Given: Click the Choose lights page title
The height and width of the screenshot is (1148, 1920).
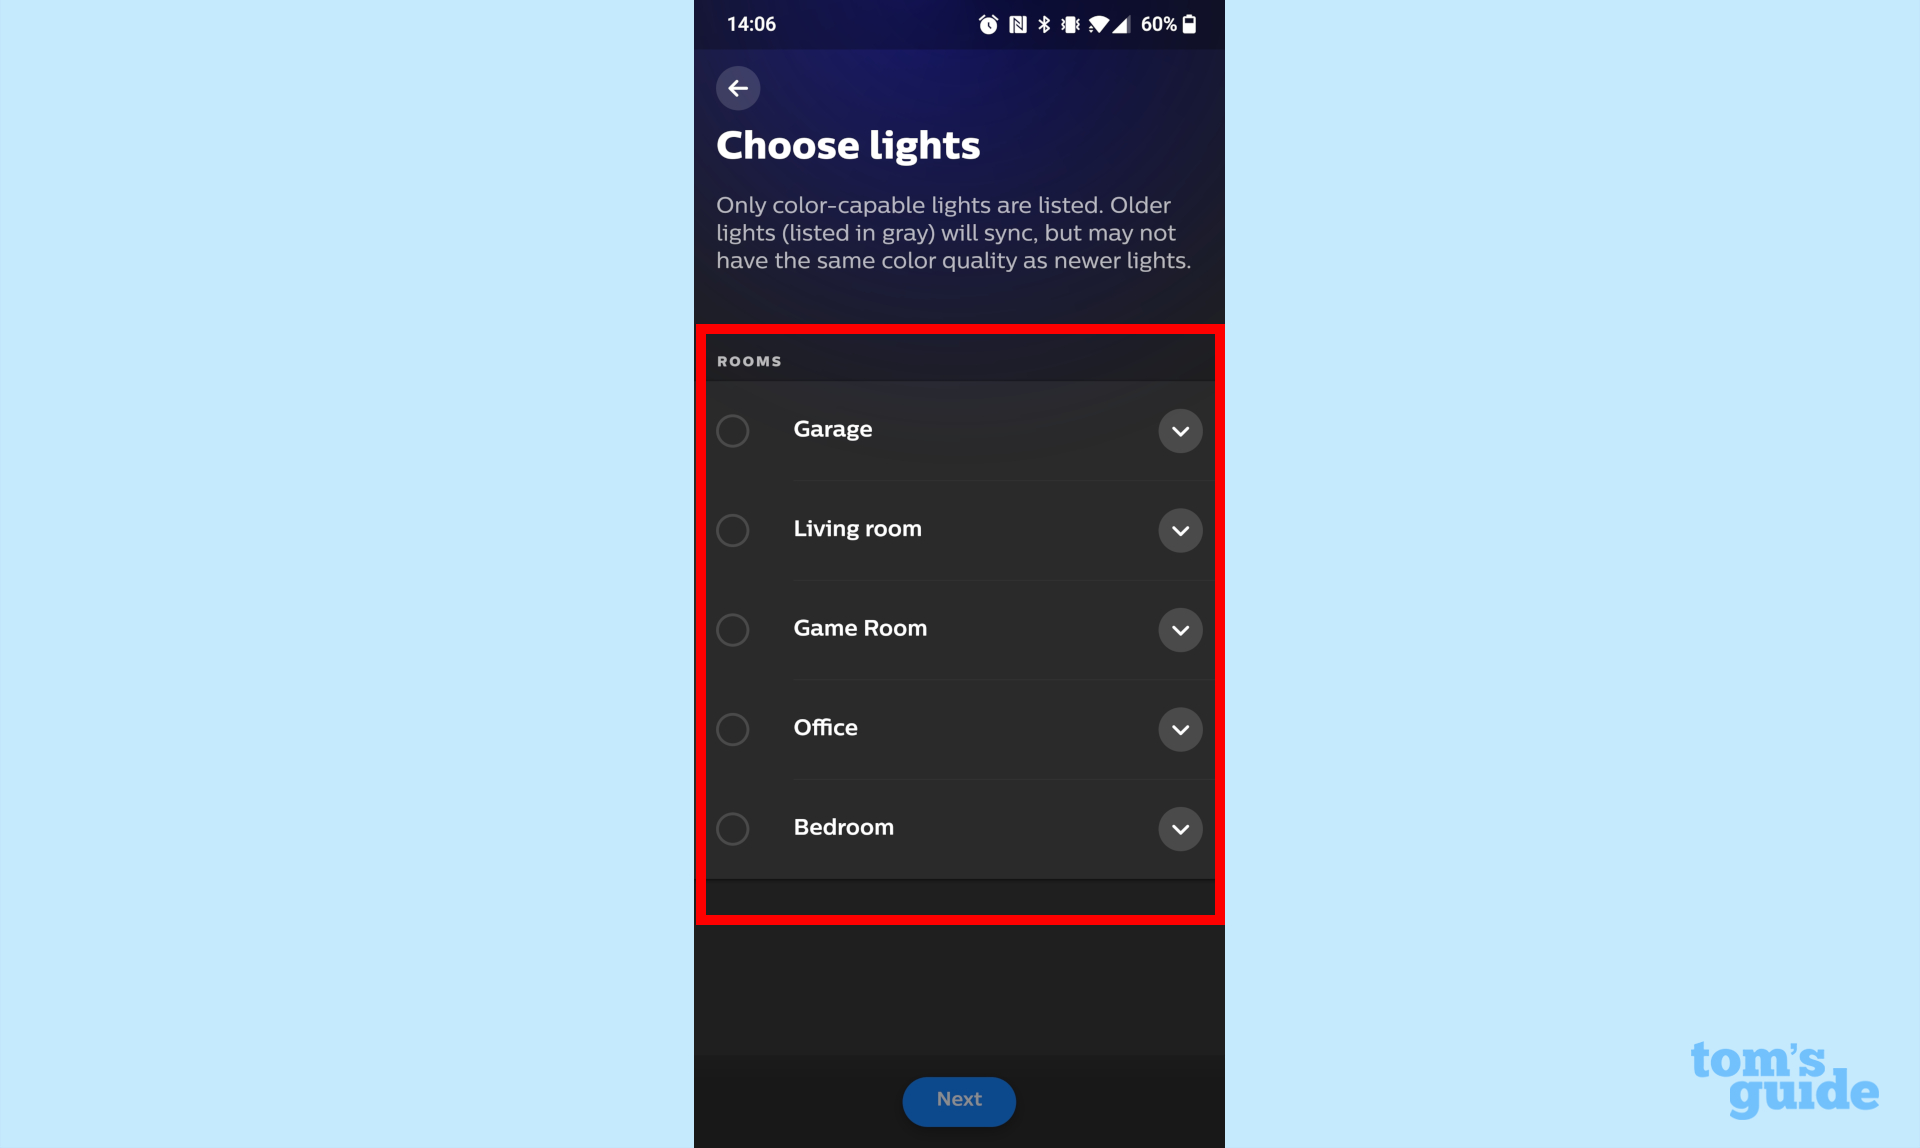Looking at the screenshot, I should (849, 145).
